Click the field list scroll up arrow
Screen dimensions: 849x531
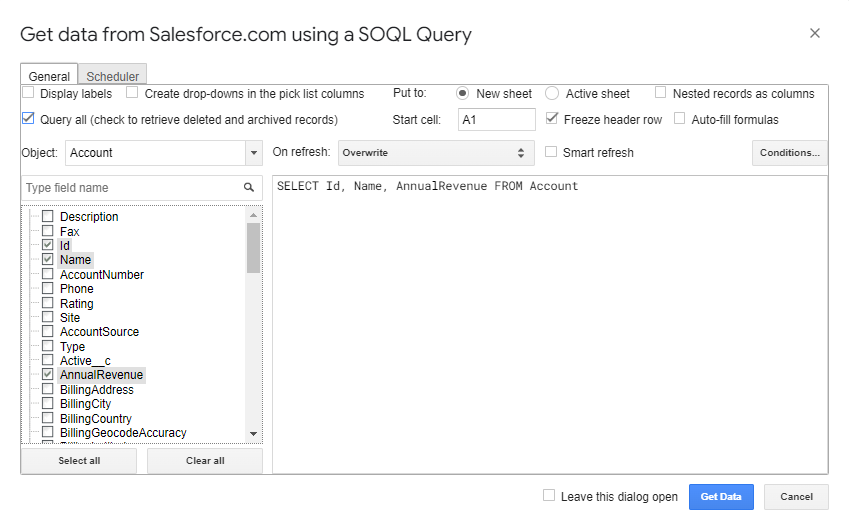coord(254,215)
